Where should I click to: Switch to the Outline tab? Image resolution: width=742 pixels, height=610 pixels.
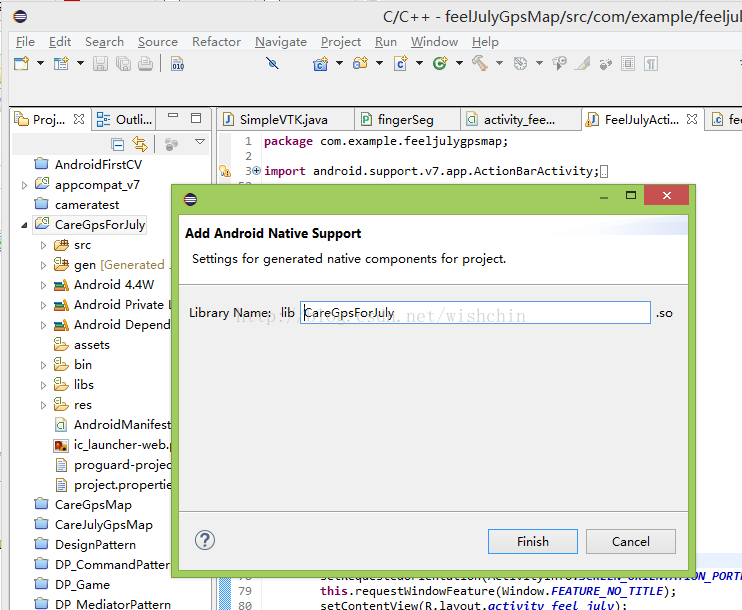pyautogui.click(x=124, y=120)
